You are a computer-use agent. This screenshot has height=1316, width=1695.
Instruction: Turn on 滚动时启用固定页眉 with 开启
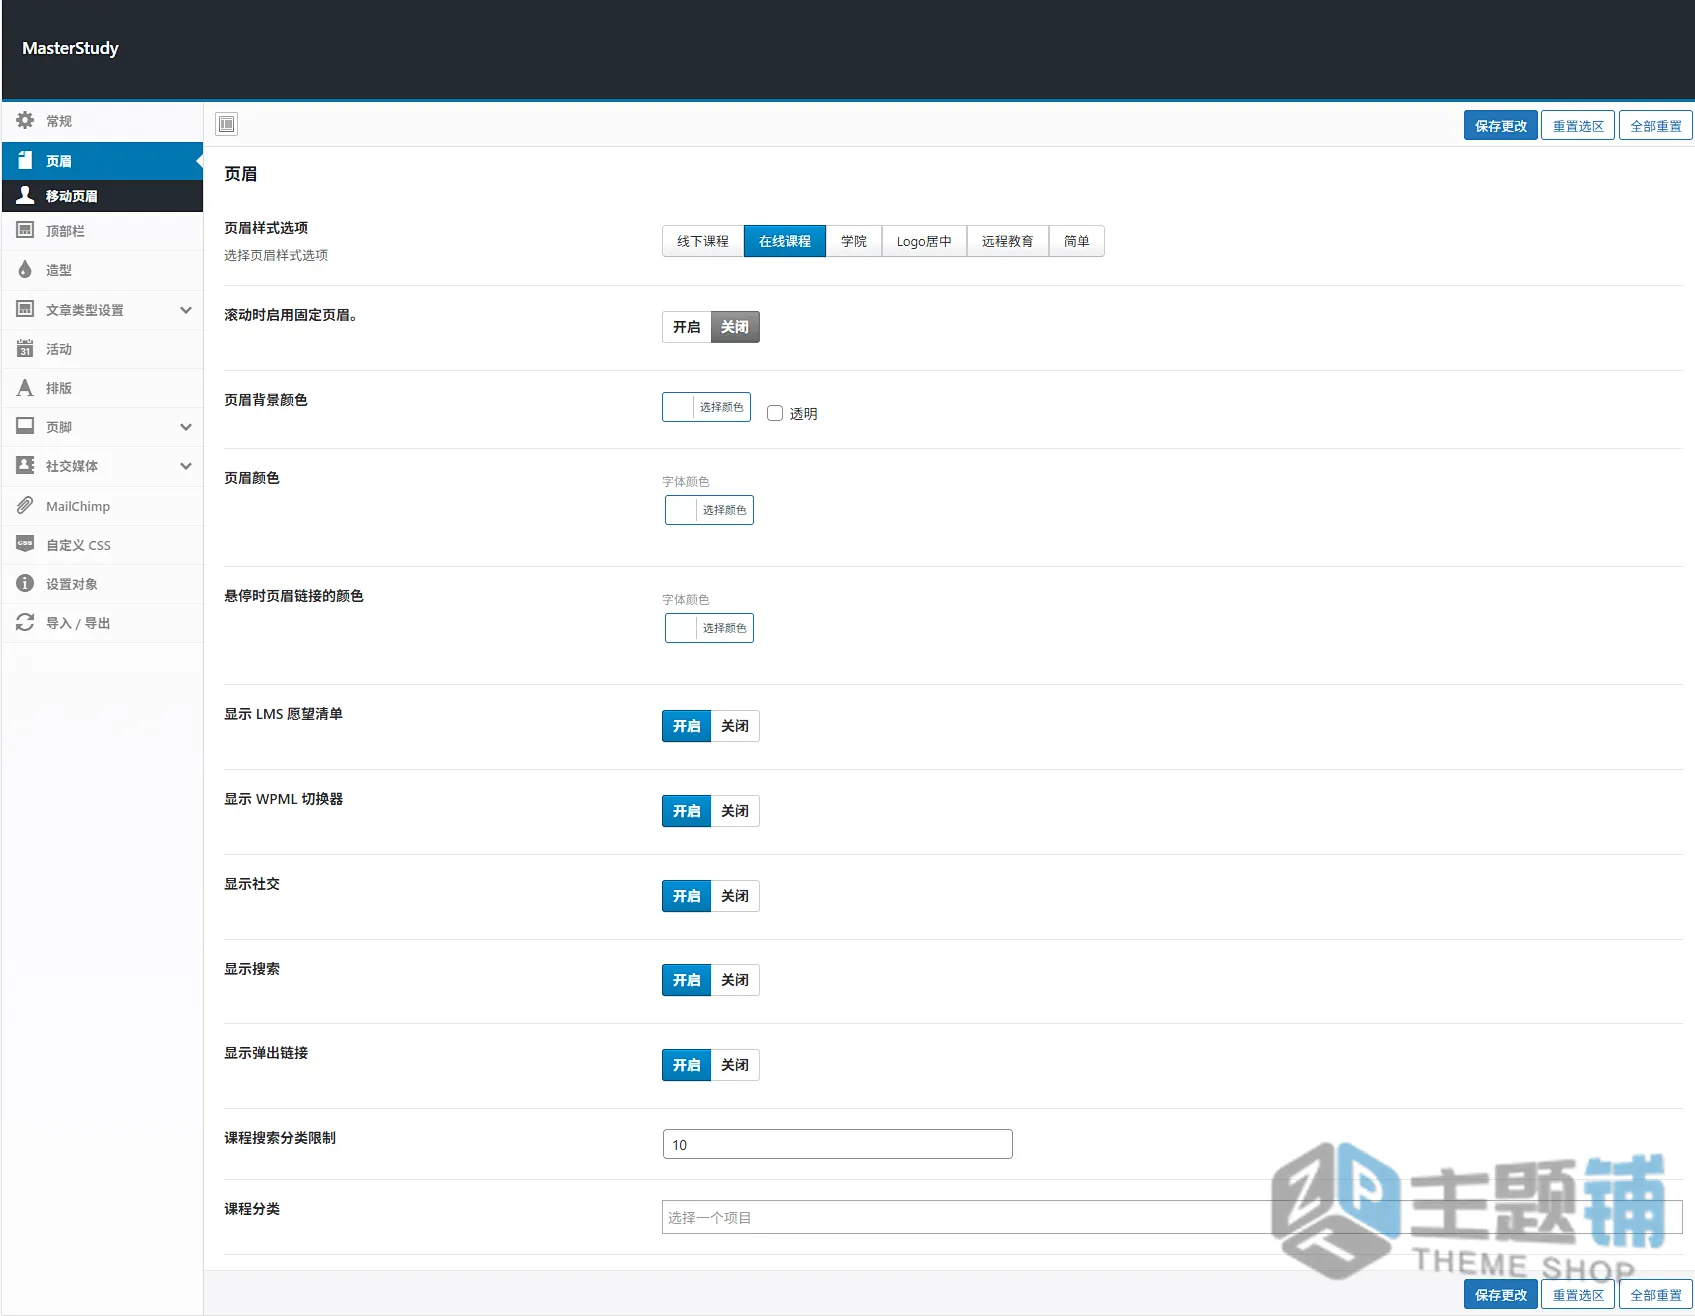[x=687, y=327]
